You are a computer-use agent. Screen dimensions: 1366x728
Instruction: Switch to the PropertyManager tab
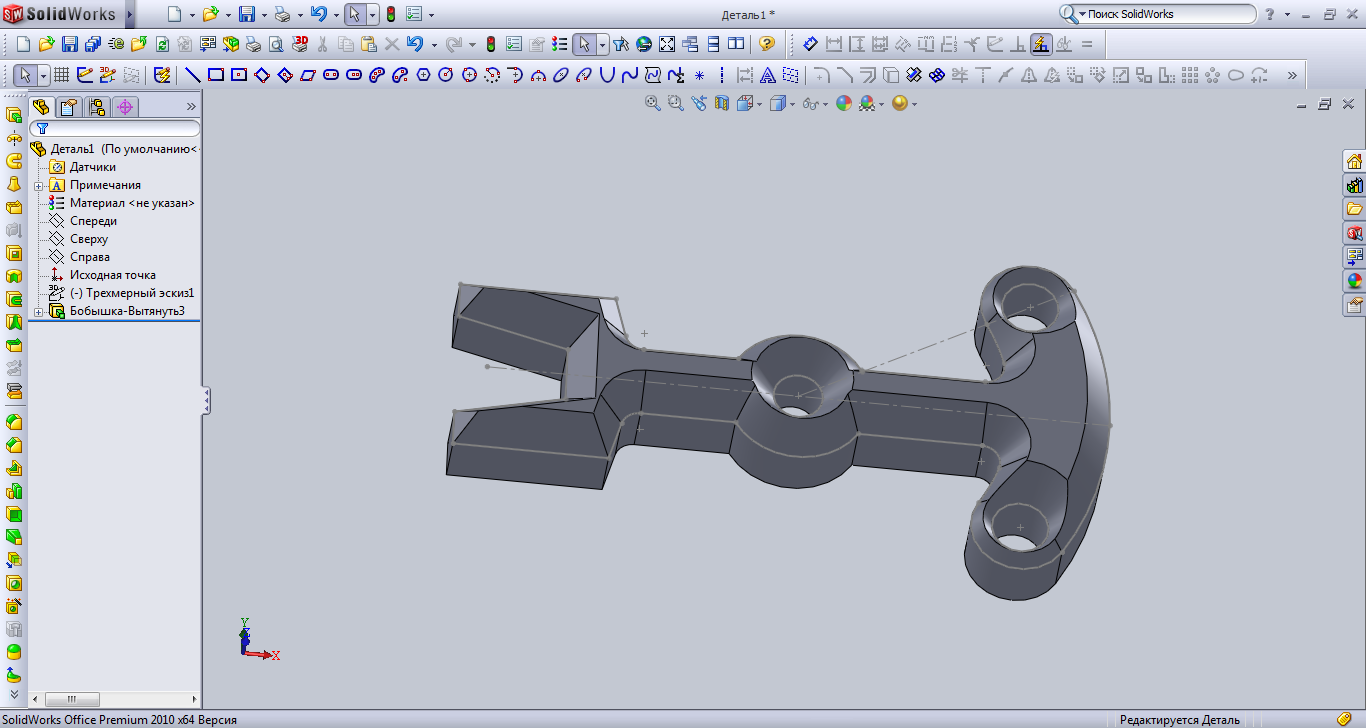[68, 107]
